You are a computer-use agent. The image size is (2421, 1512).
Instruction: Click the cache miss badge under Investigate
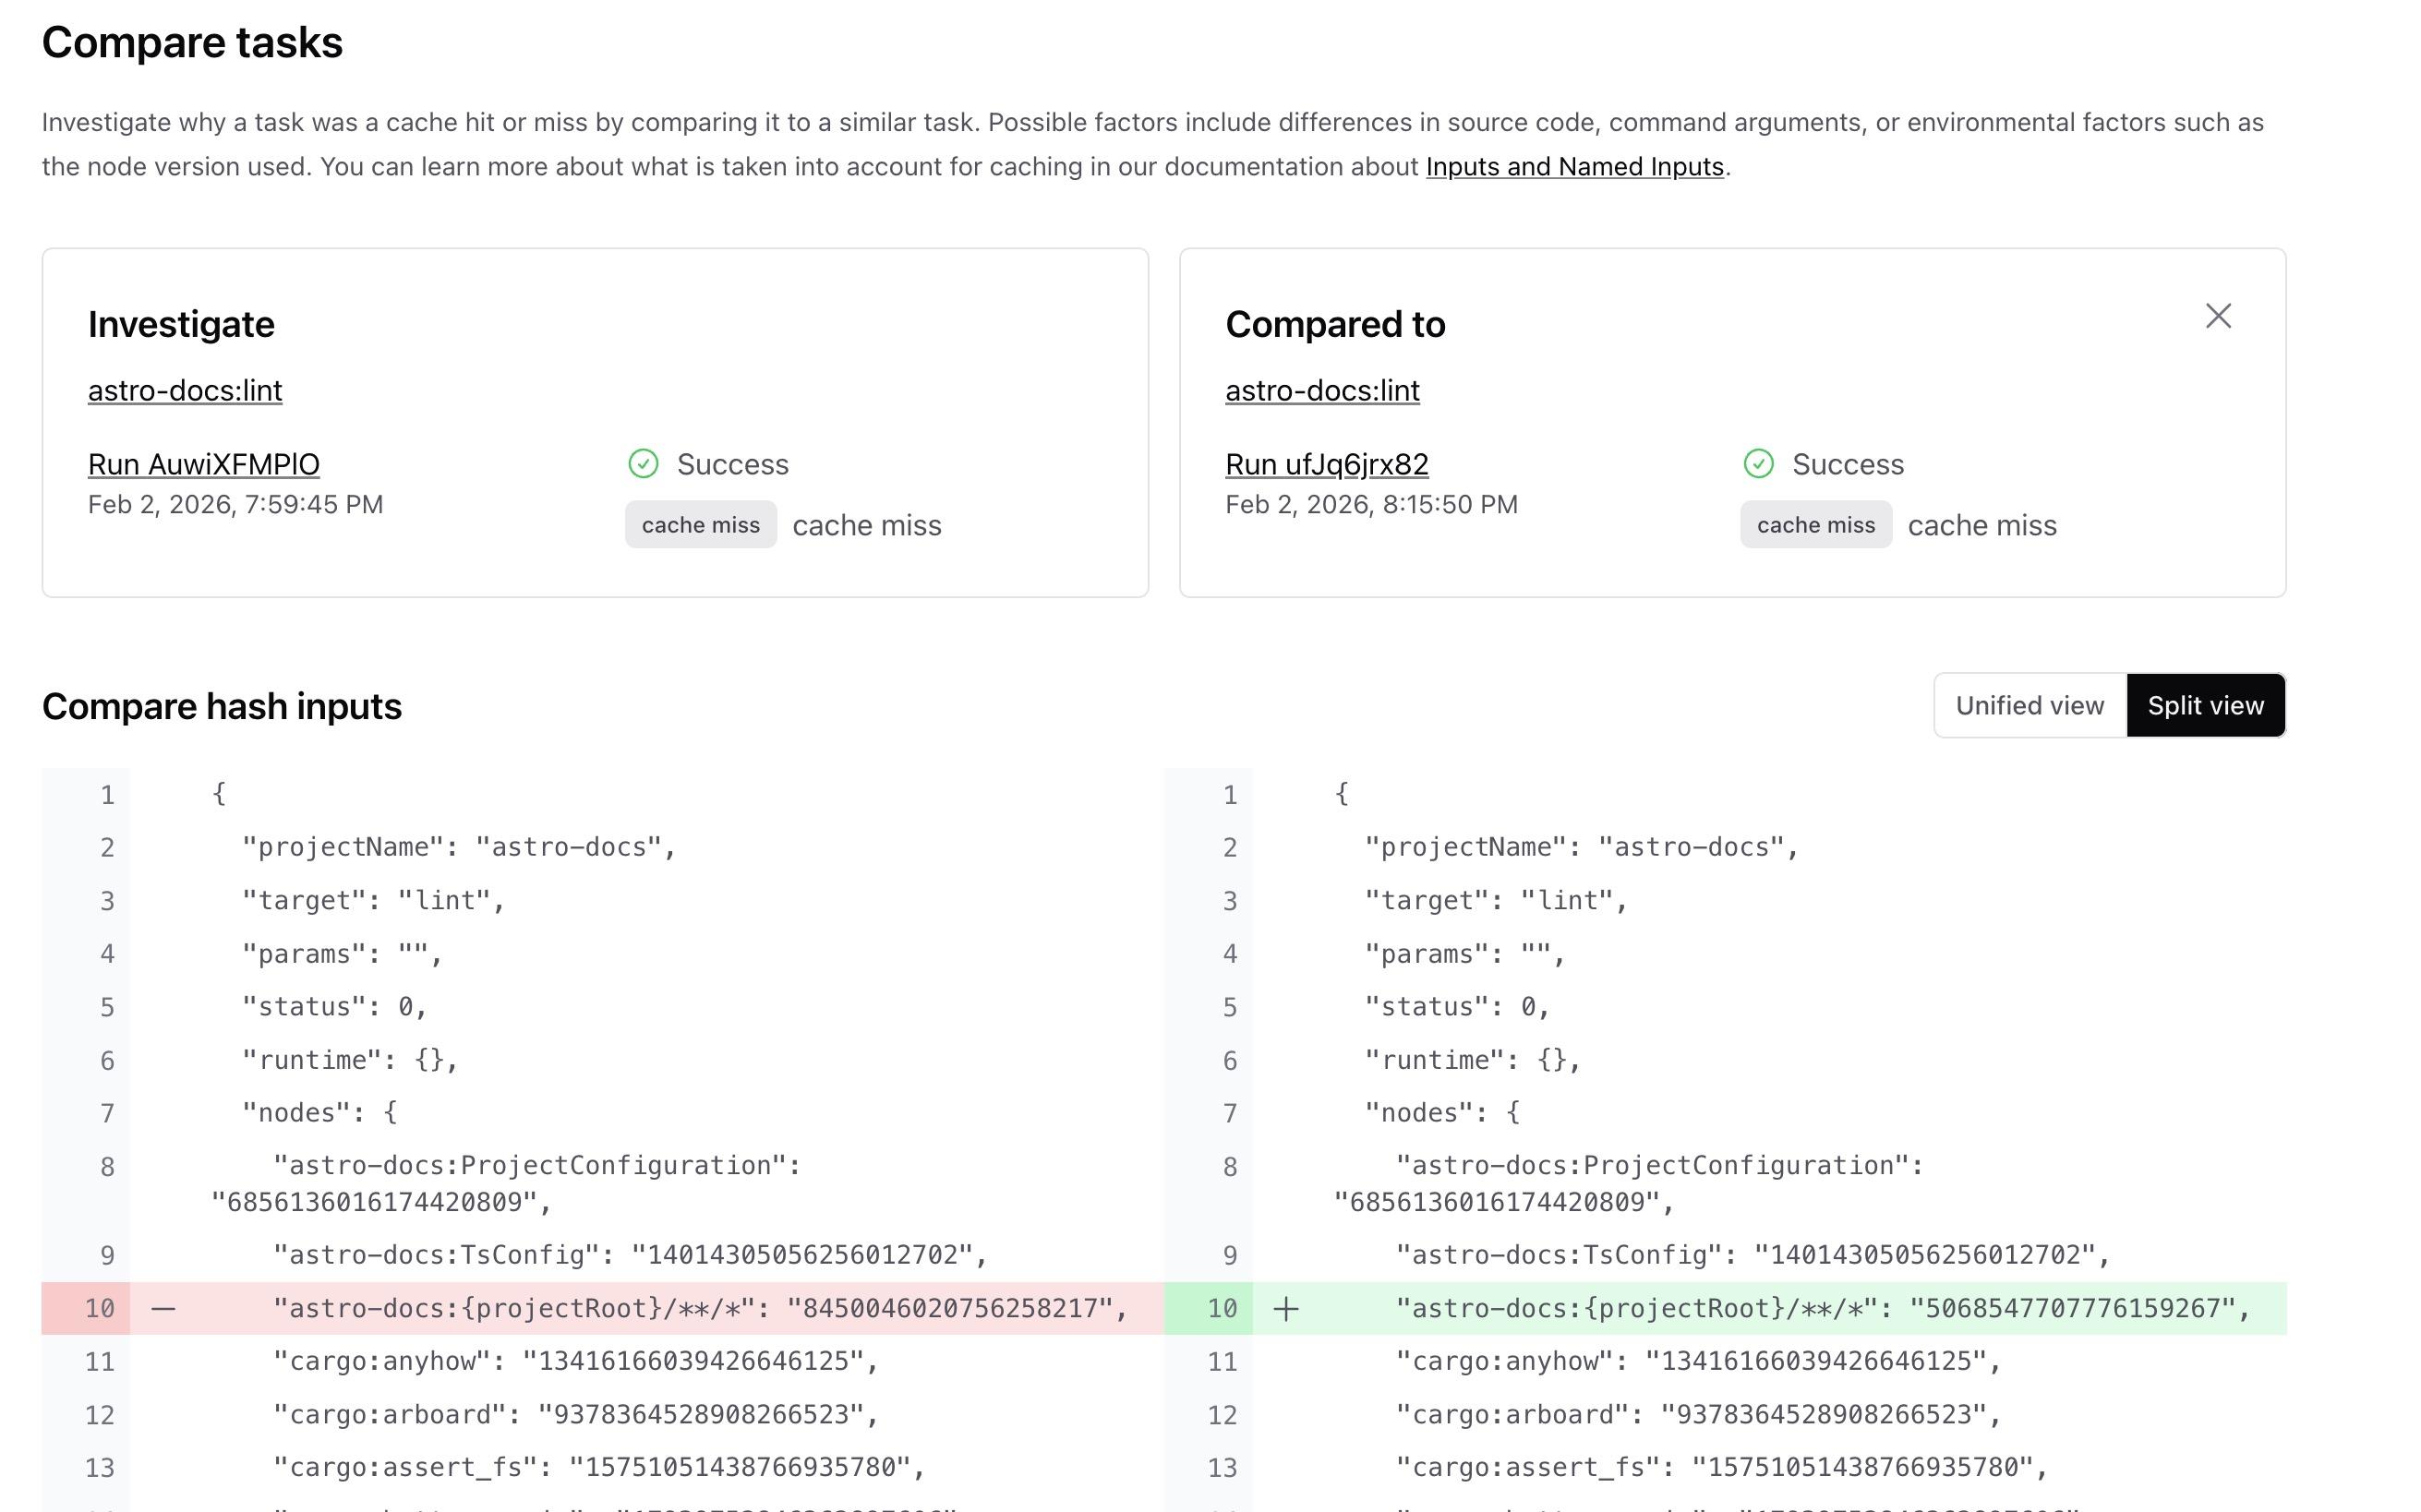tap(700, 524)
